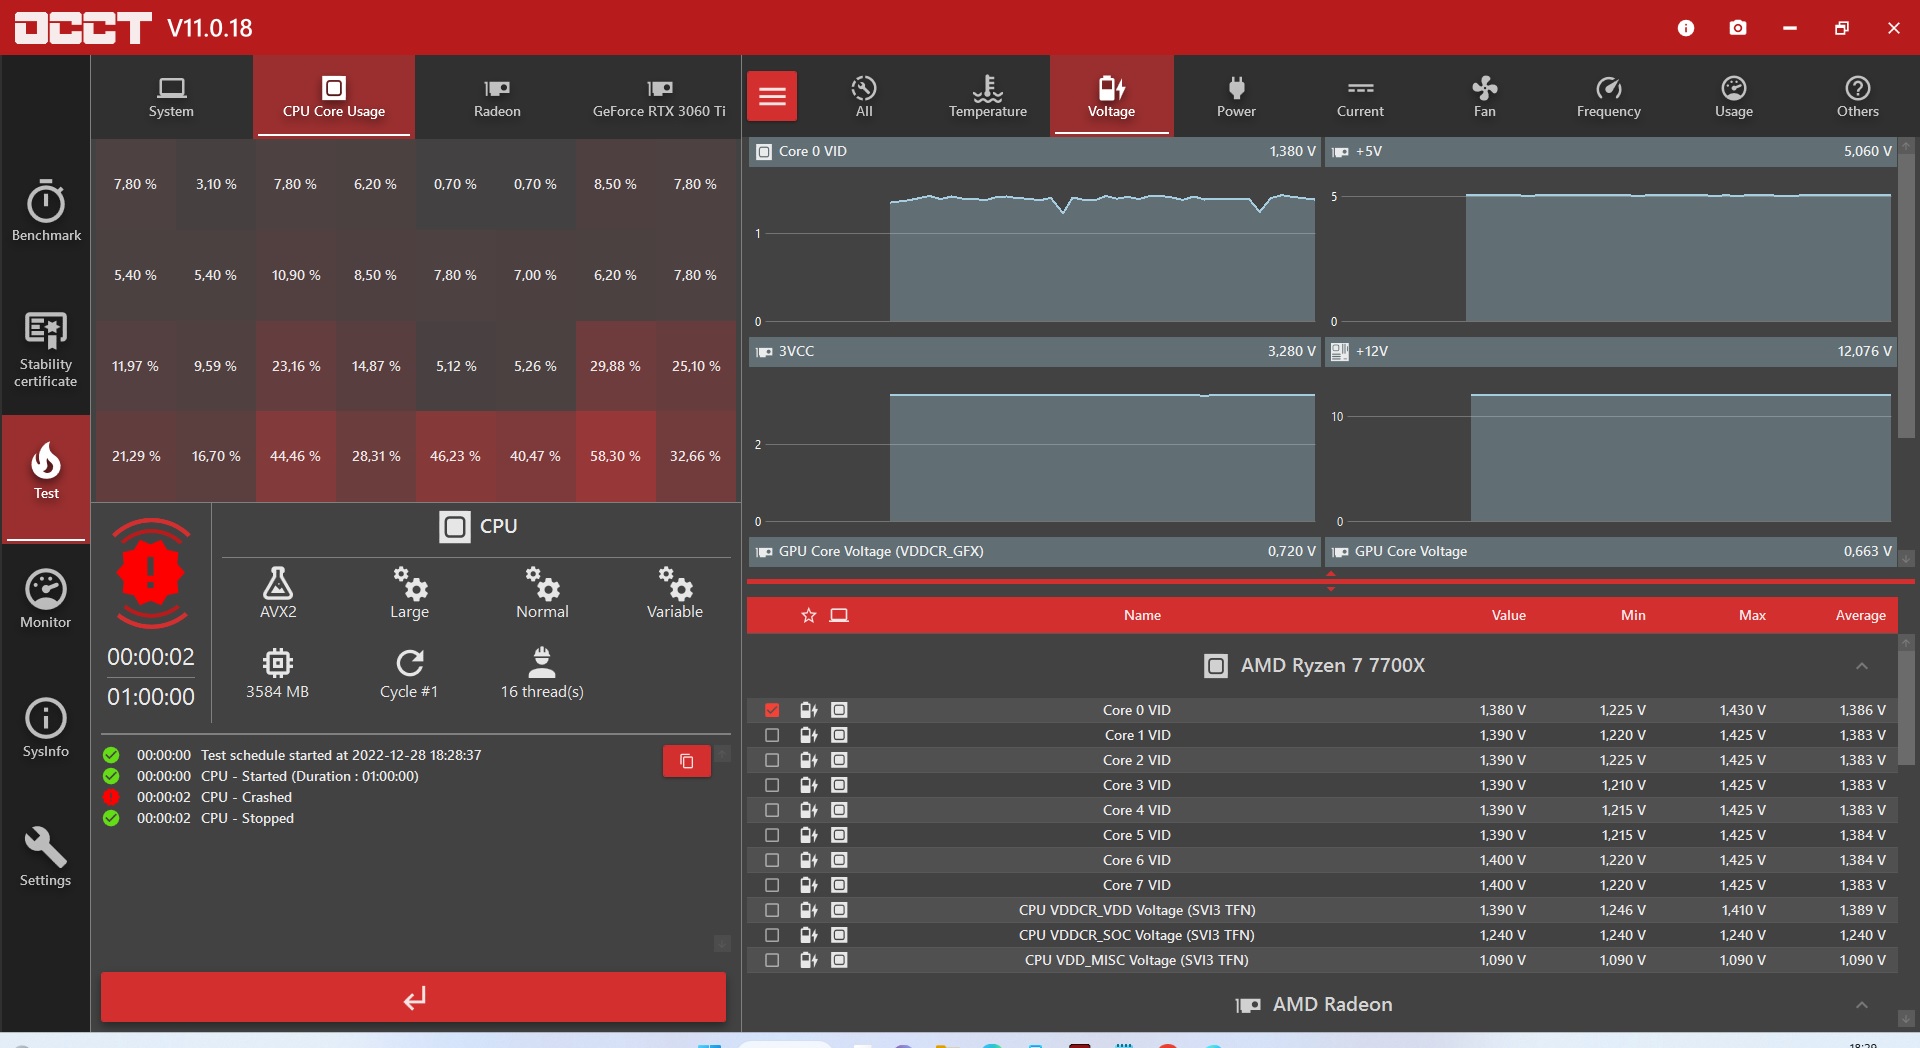Collapse the AMD Ryzen 7 7700X group
The width and height of the screenshot is (1920, 1048).
click(1861, 666)
